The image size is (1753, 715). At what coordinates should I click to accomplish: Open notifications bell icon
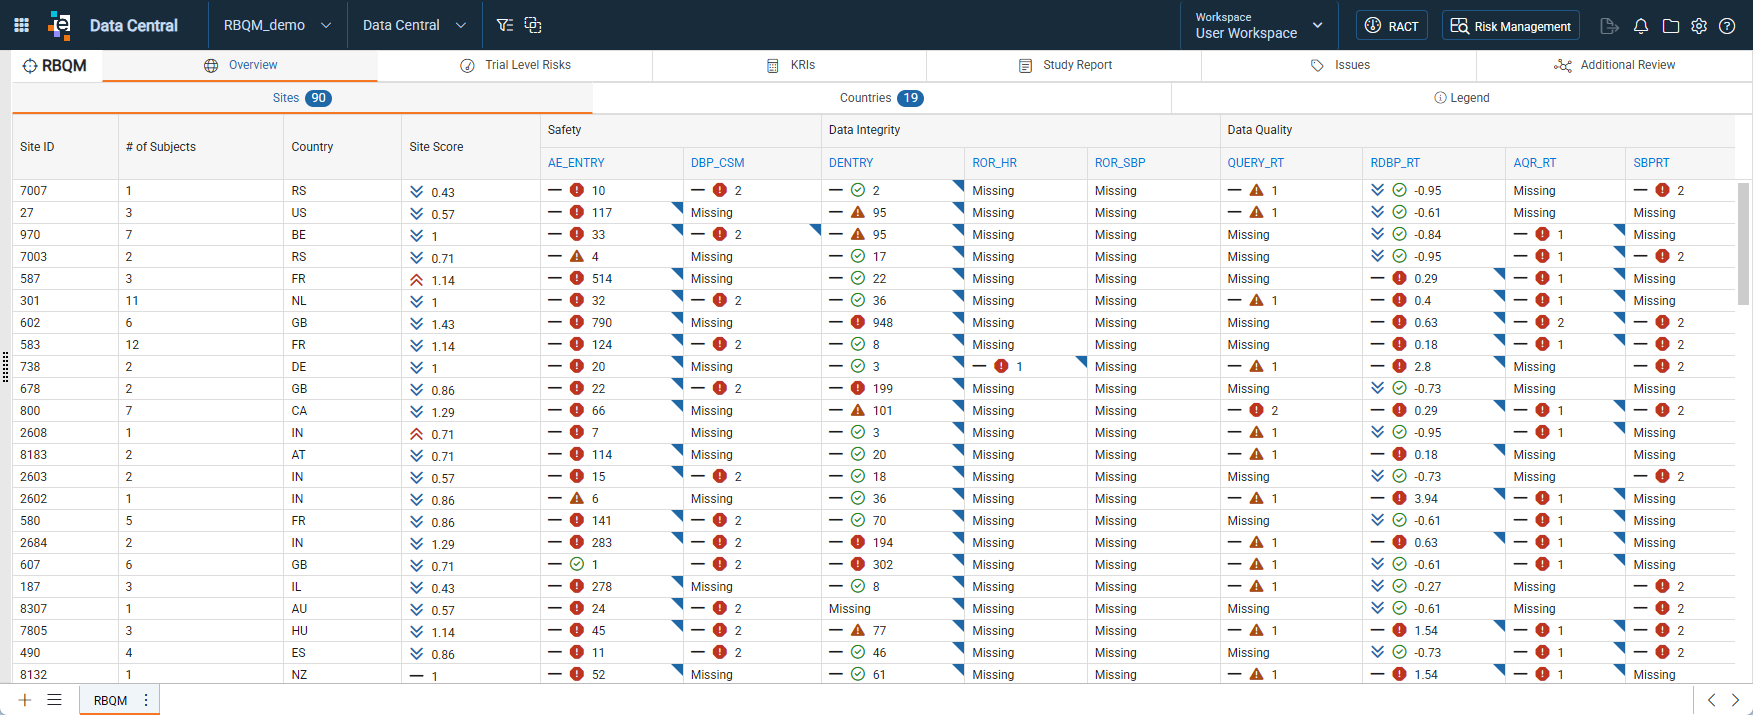pos(1641,26)
